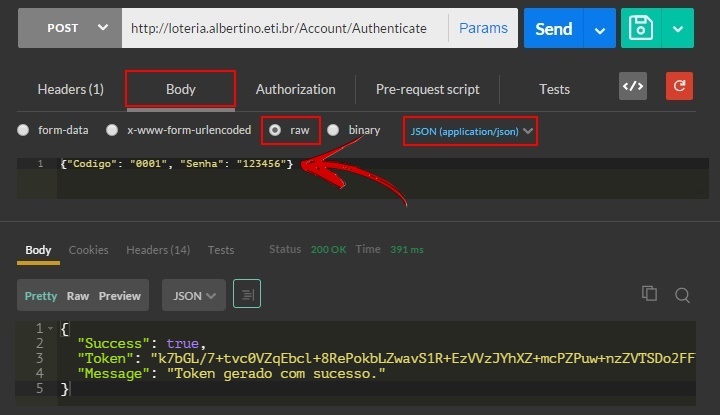Image resolution: width=720 pixels, height=415 pixels.
Task: Open the request Tests tab
Action: pos(554,89)
